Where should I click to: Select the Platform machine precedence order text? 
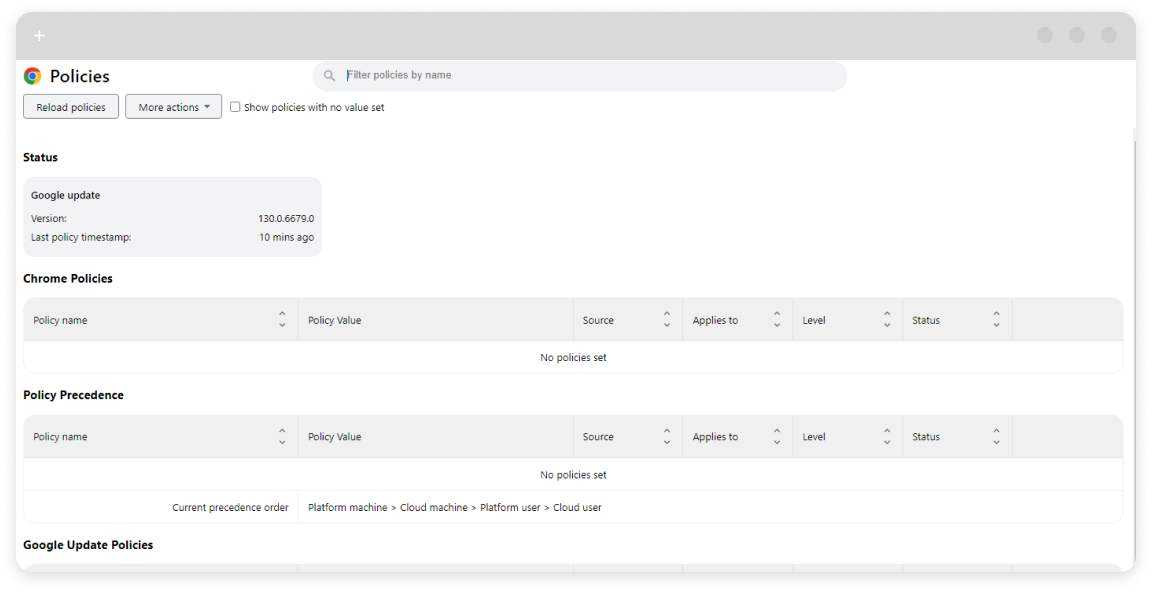(x=455, y=508)
